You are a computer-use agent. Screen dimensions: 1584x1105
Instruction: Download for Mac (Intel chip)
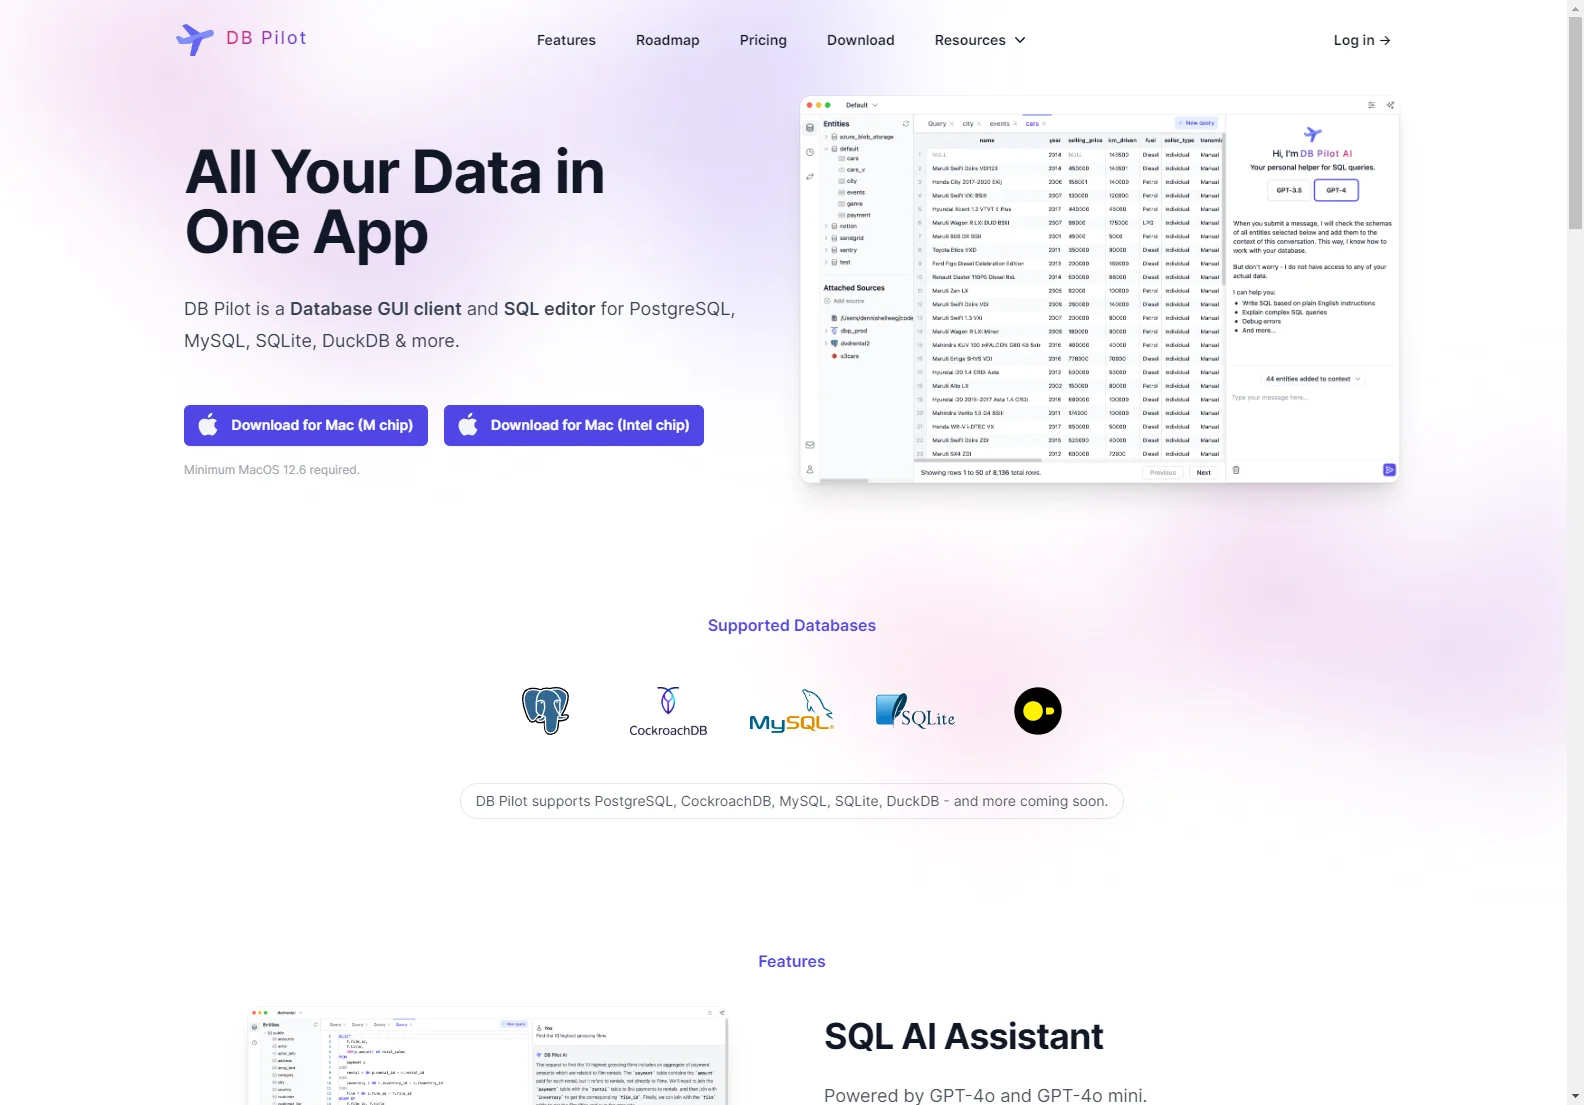[x=574, y=425]
